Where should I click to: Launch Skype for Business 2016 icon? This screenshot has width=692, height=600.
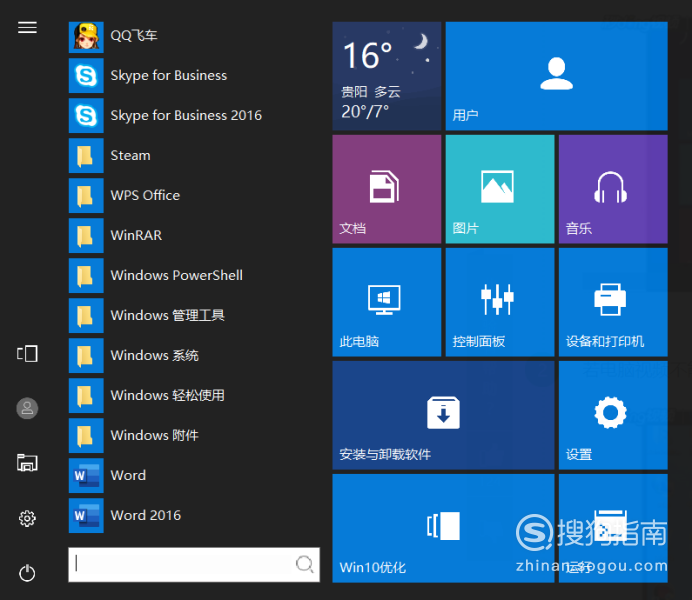(86, 115)
